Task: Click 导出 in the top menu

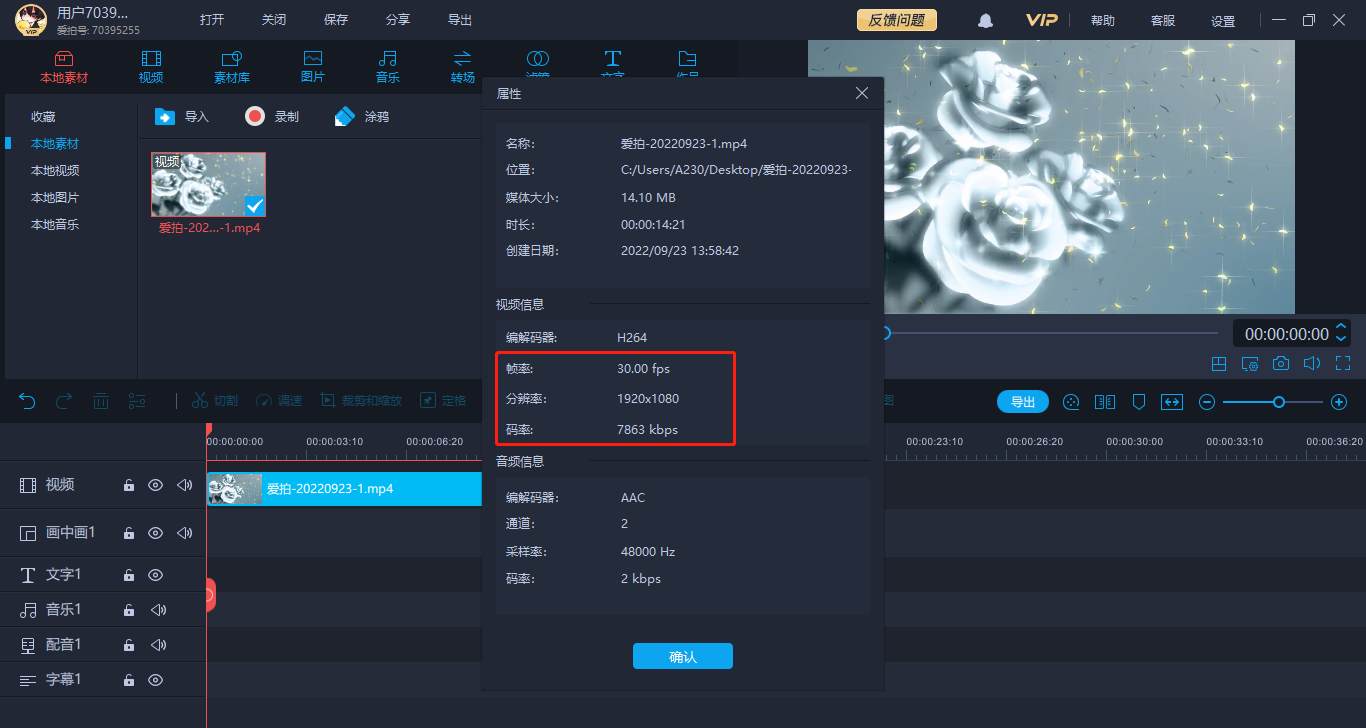Action: [x=460, y=20]
